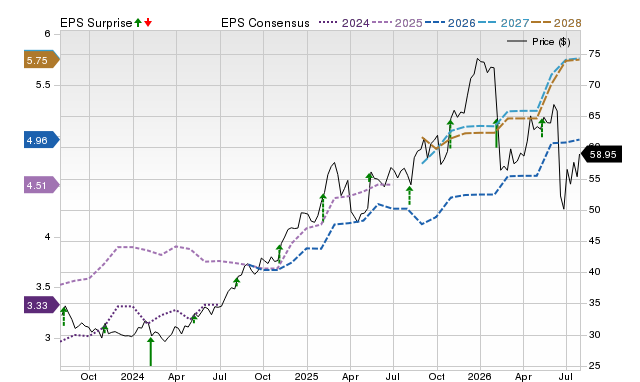Click the green up arrow next to EPS Surprise
The width and height of the screenshot is (640, 382).
(x=138, y=22)
